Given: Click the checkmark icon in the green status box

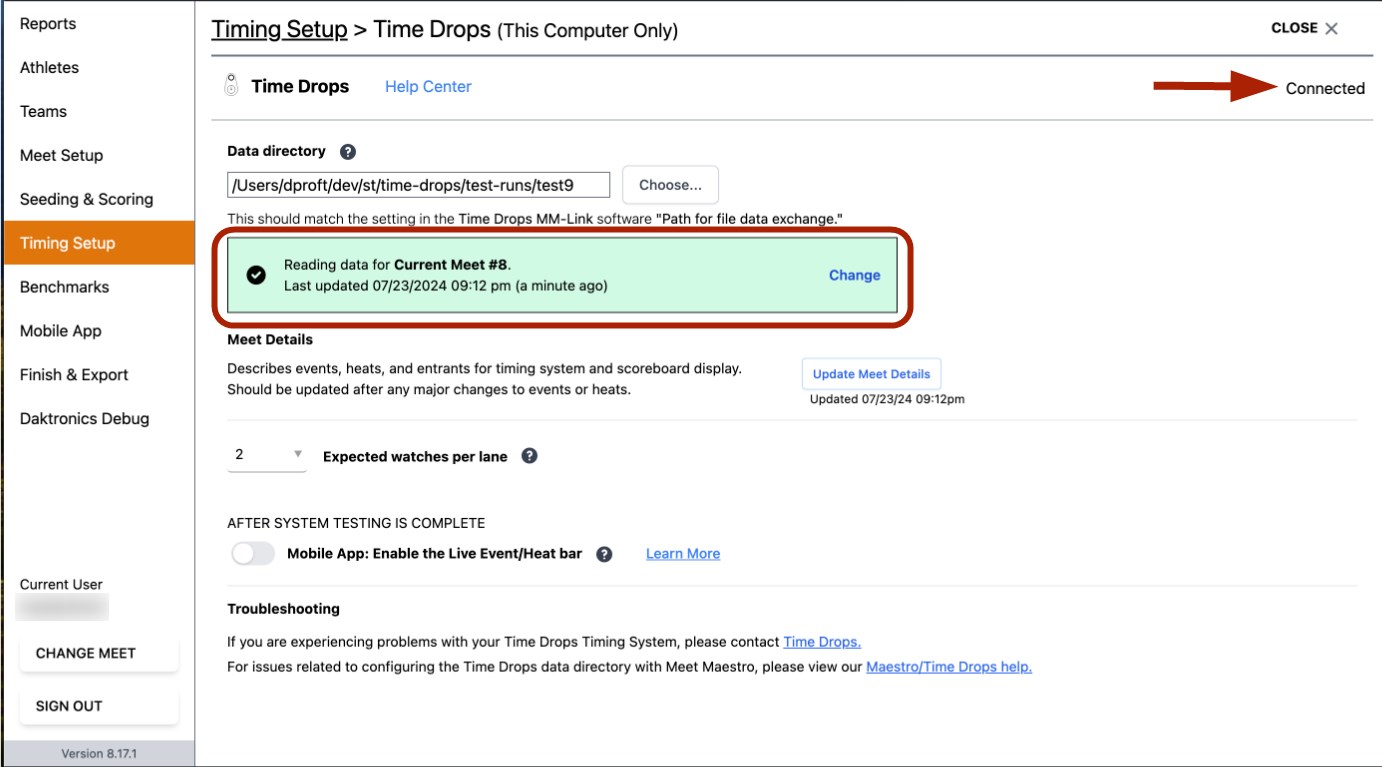Looking at the screenshot, I should tap(256, 275).
